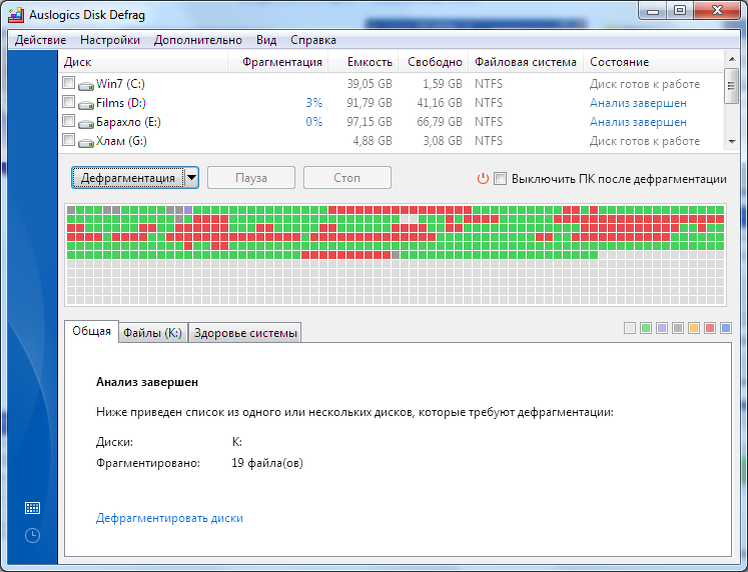Click the blue legend swatch
The image size is (748, 572).
[726, 328]
